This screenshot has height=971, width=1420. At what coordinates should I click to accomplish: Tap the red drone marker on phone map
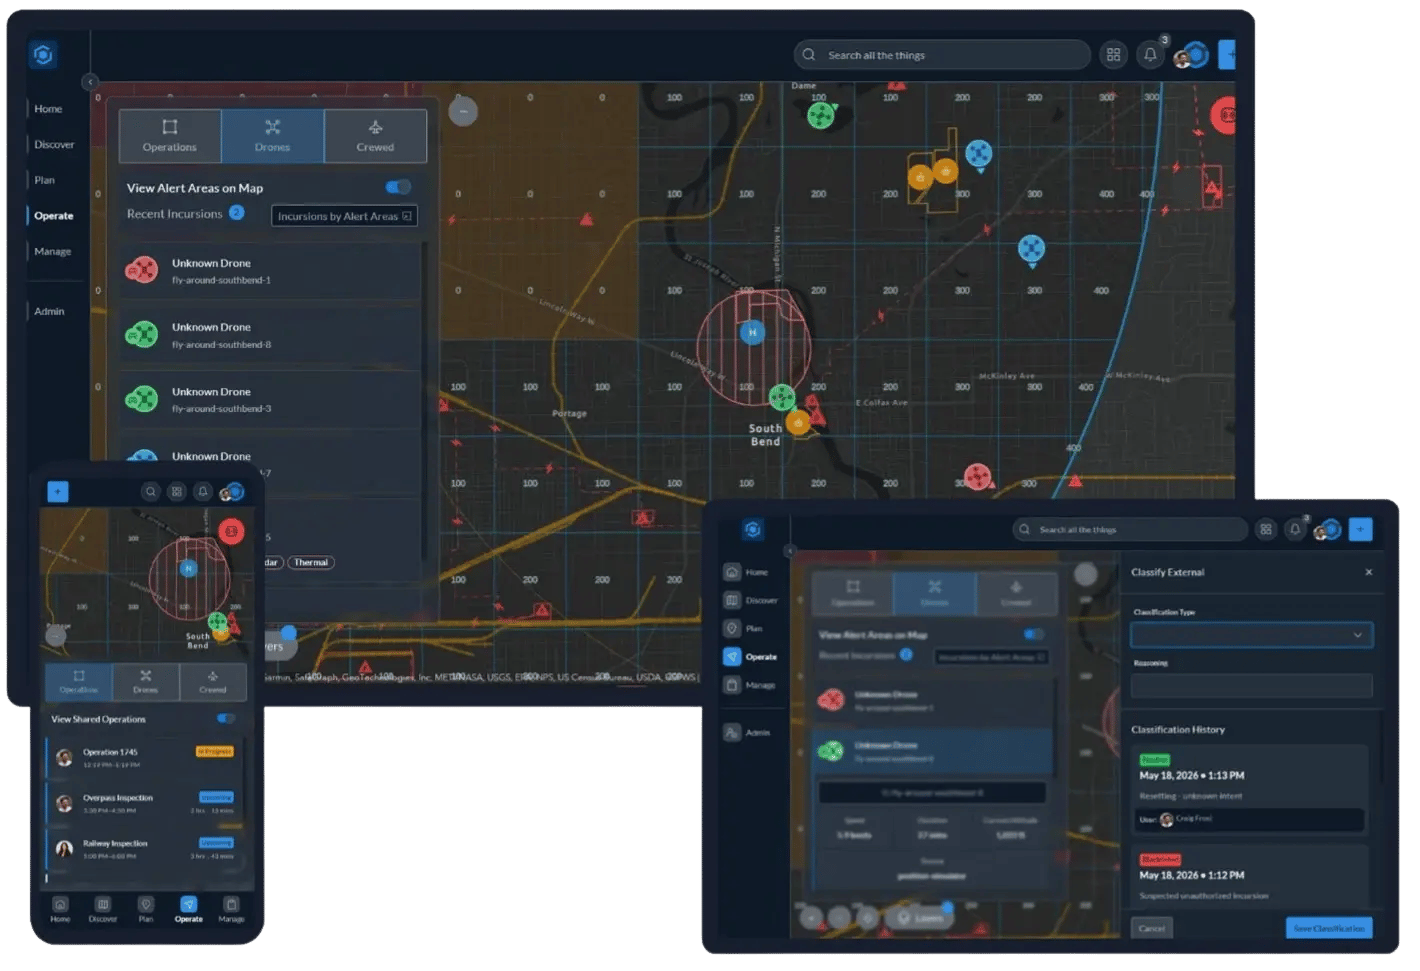(231, 531)
